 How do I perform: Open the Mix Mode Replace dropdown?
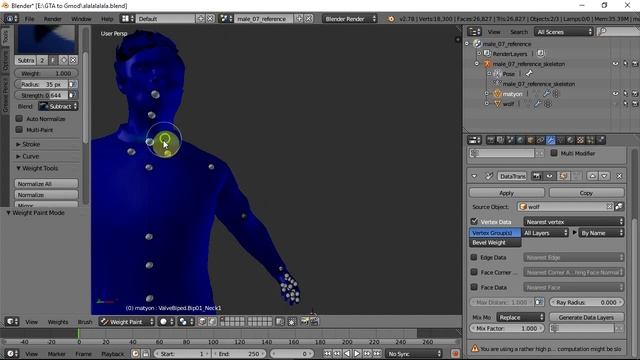pos(520,317)
